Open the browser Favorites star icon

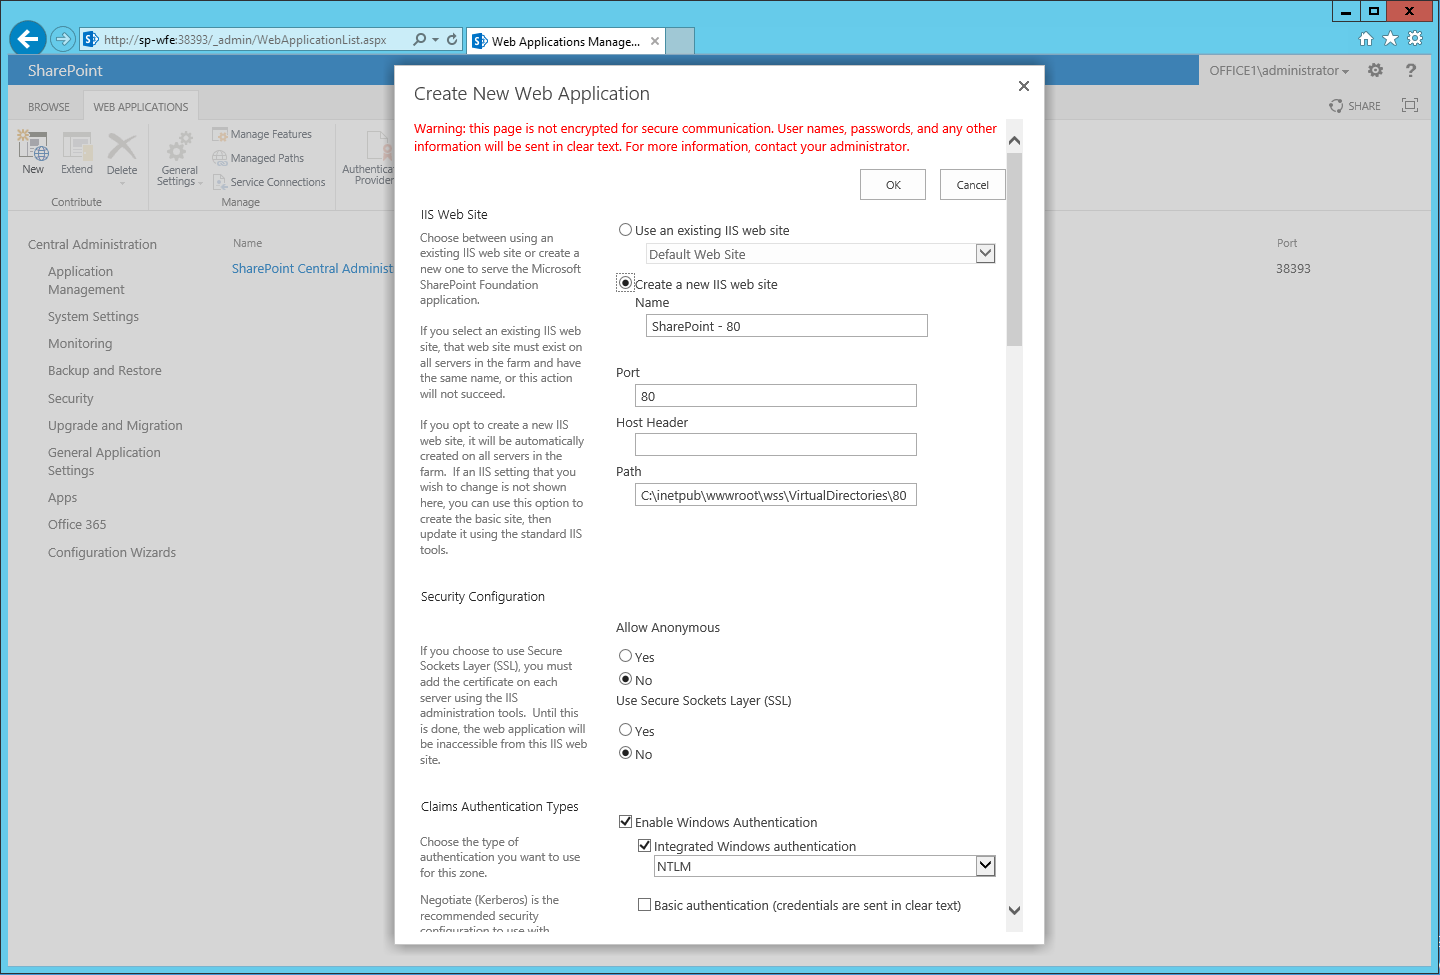[1390, 38]
